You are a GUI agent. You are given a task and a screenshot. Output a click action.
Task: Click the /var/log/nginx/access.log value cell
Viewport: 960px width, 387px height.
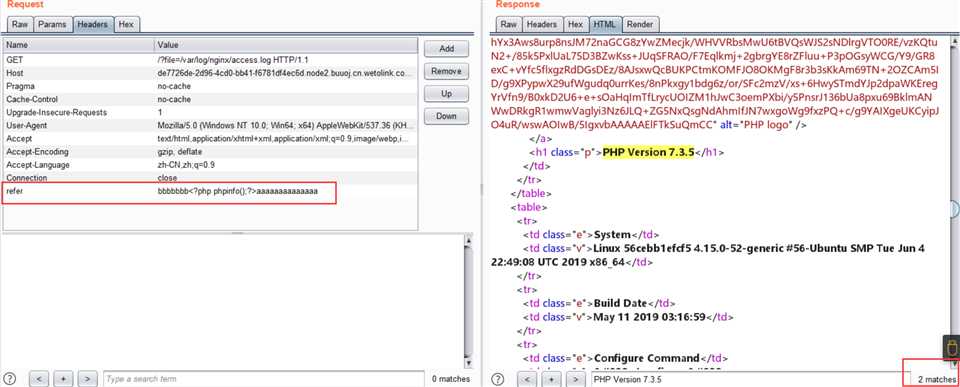pyautogui.click(x=286, y=60)
